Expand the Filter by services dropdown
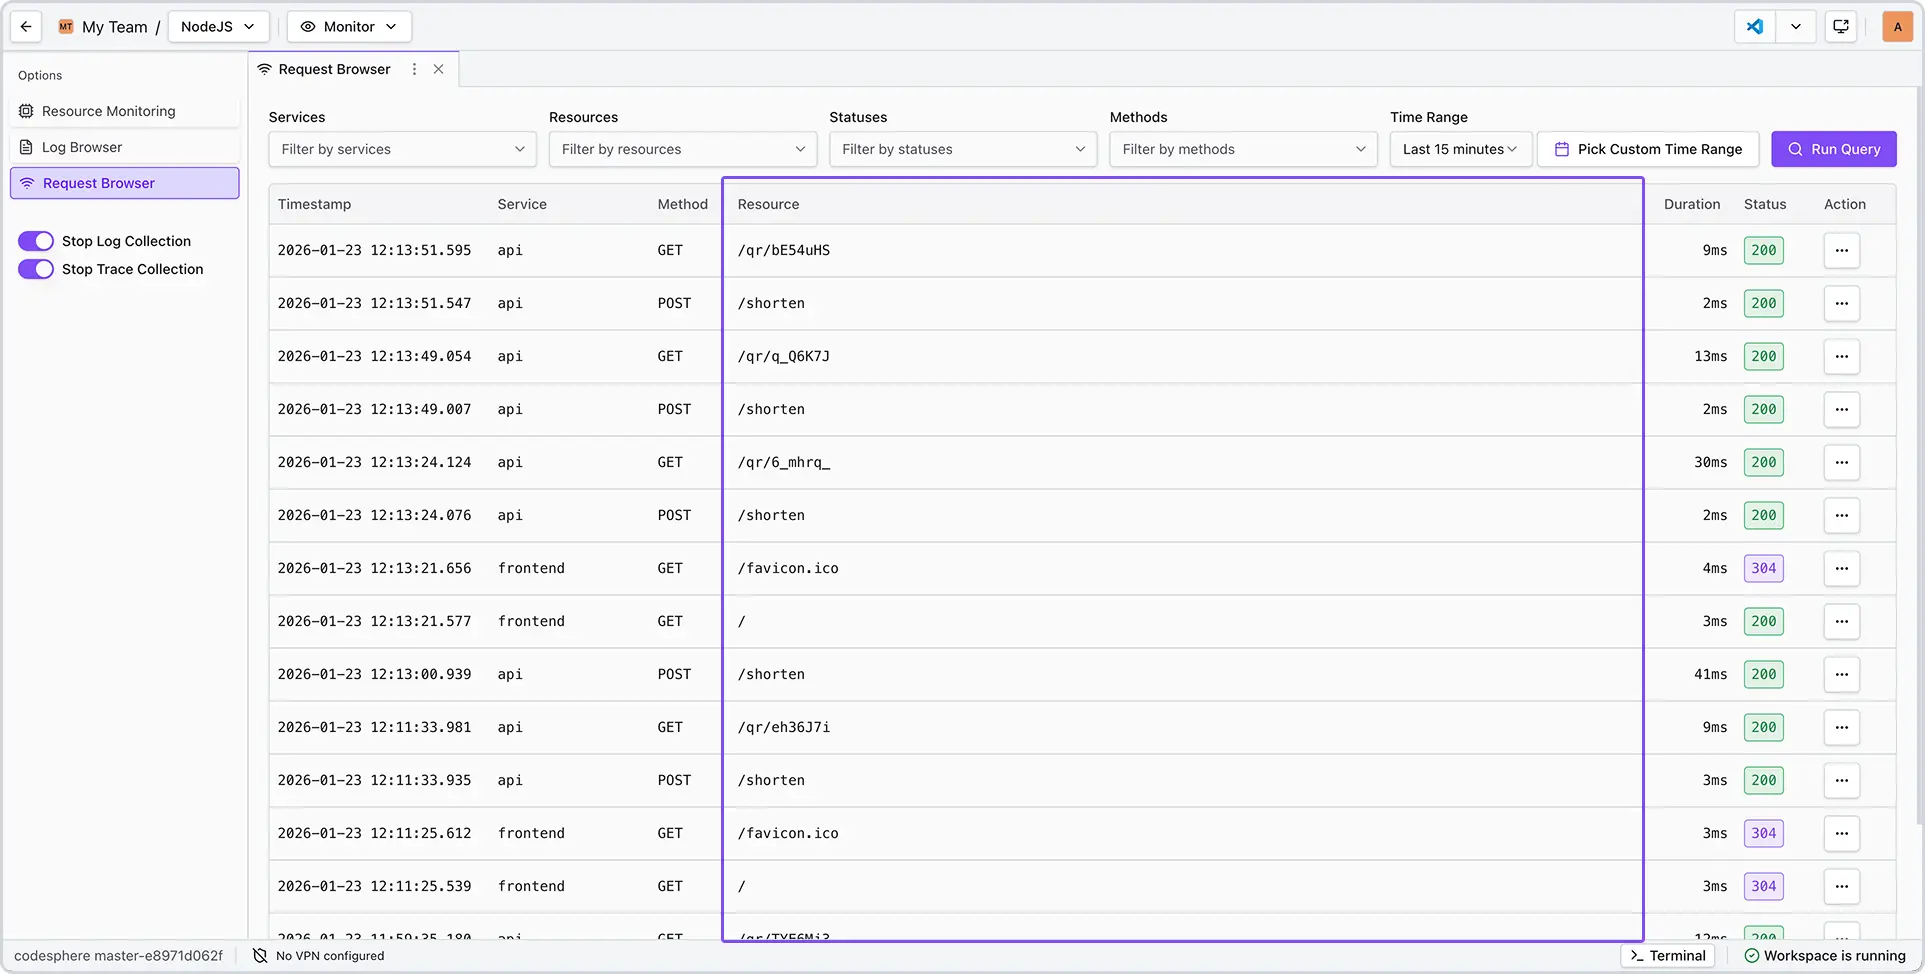Image resolution: width=1925 pixels, height=974 pixels. [x=402, y=150]
